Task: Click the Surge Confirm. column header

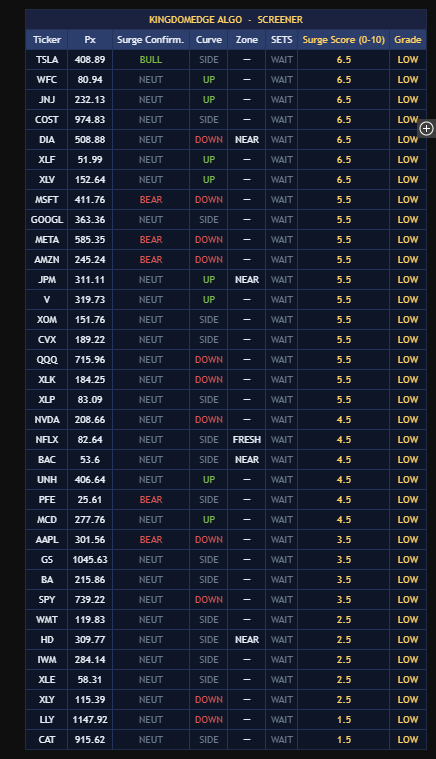Action: coord(150,40)
